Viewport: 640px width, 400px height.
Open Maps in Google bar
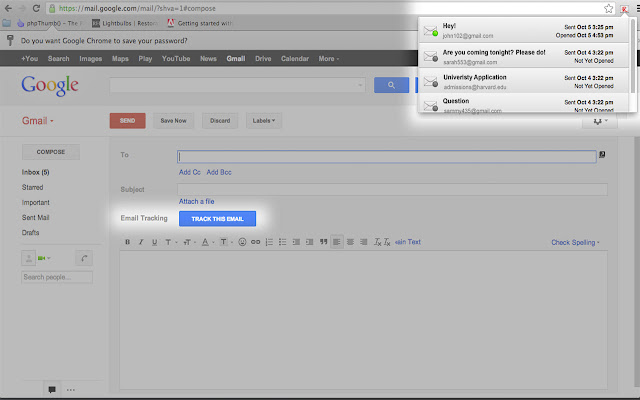pyautogui.click(x=120, y=59)
